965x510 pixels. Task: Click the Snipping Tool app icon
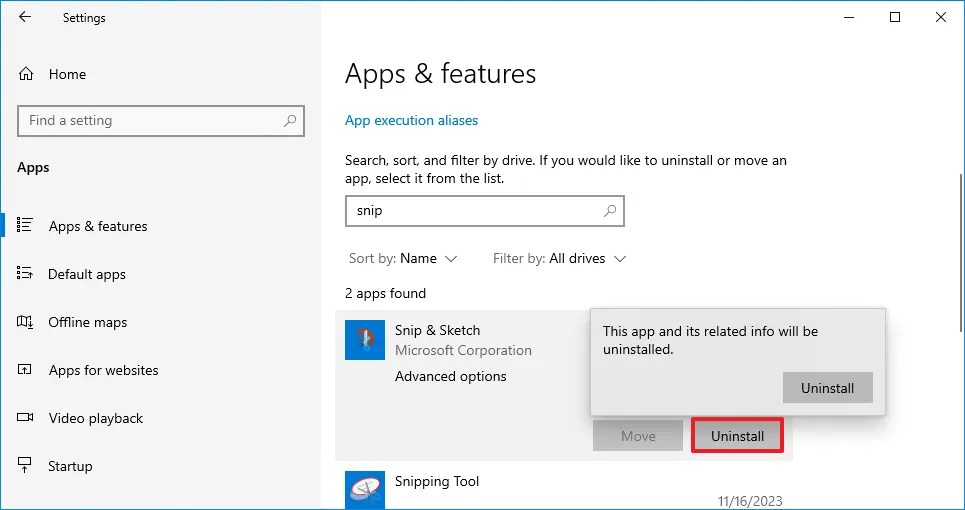coord(365,490)
